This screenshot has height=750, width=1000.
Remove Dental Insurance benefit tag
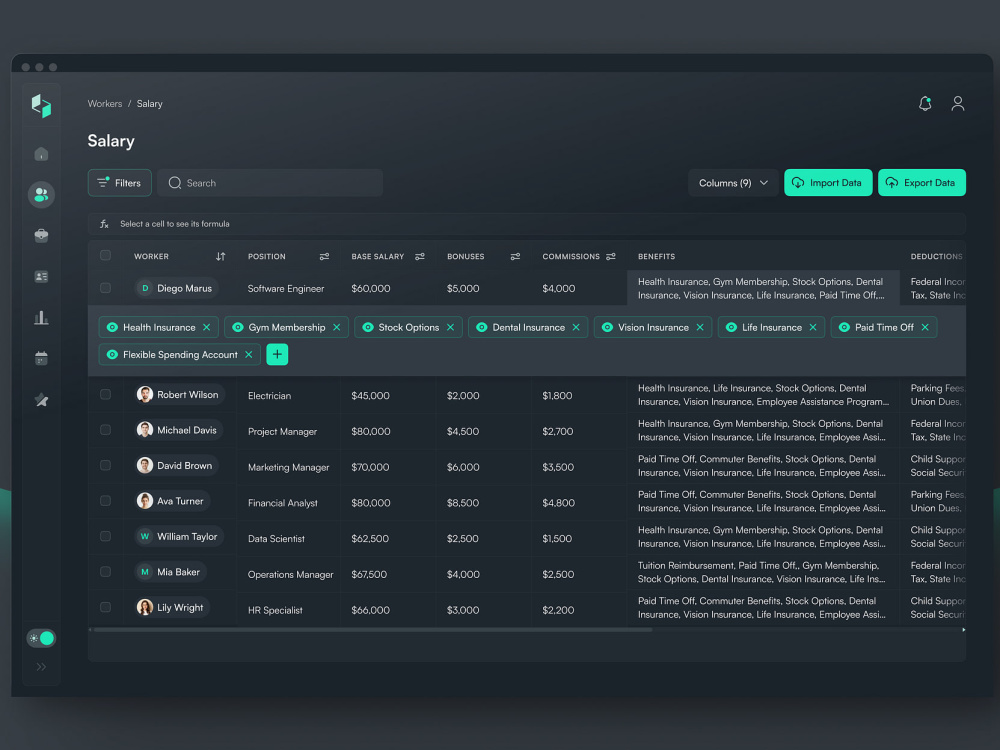pyautogui.click(x=576, y=327)
